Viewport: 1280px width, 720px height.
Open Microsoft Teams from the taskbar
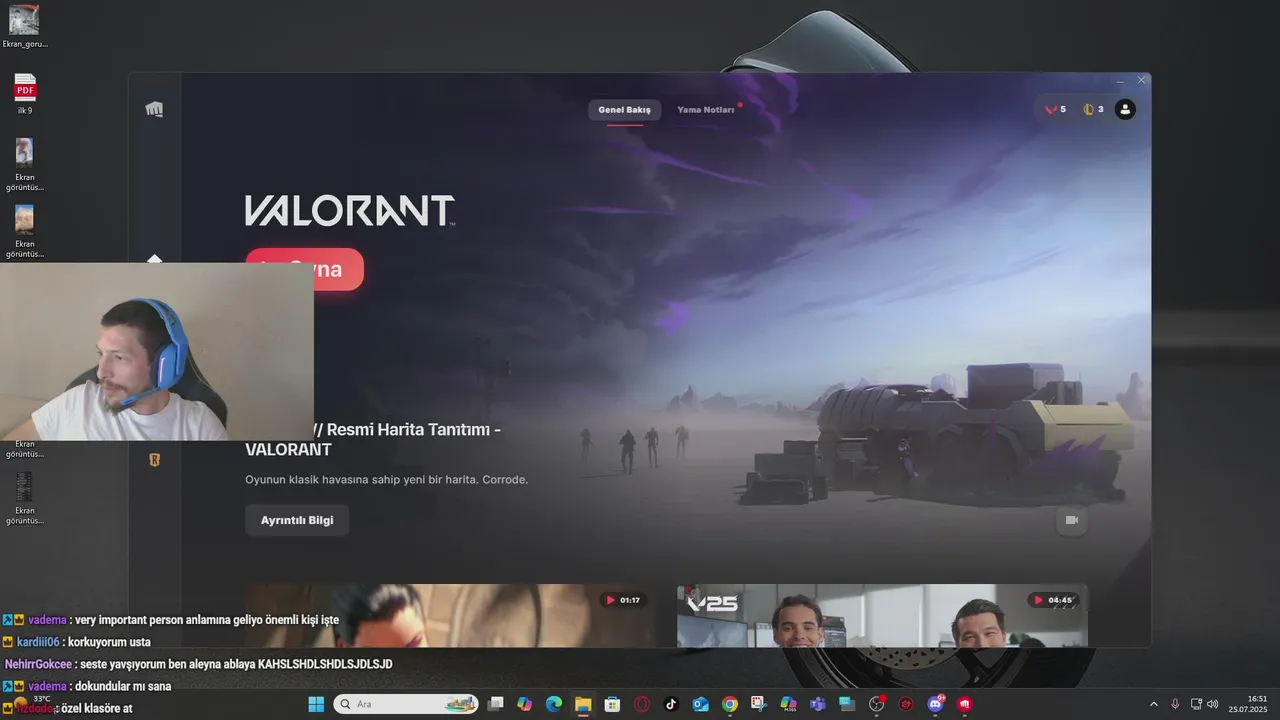817,704
